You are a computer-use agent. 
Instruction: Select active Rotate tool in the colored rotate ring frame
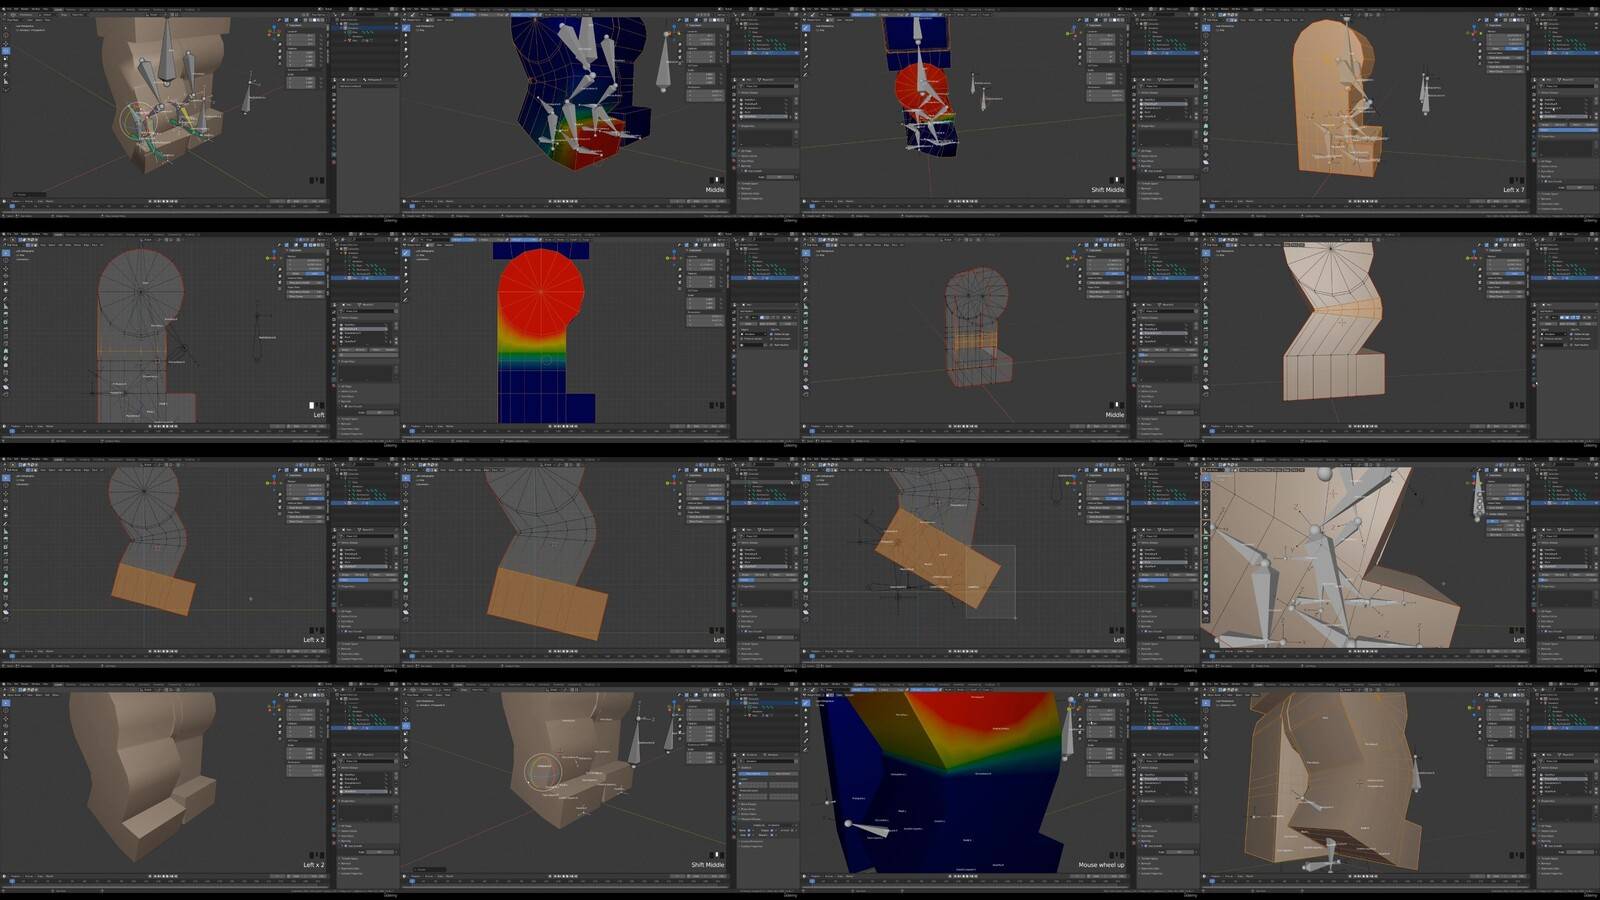[x=5, y=52]
